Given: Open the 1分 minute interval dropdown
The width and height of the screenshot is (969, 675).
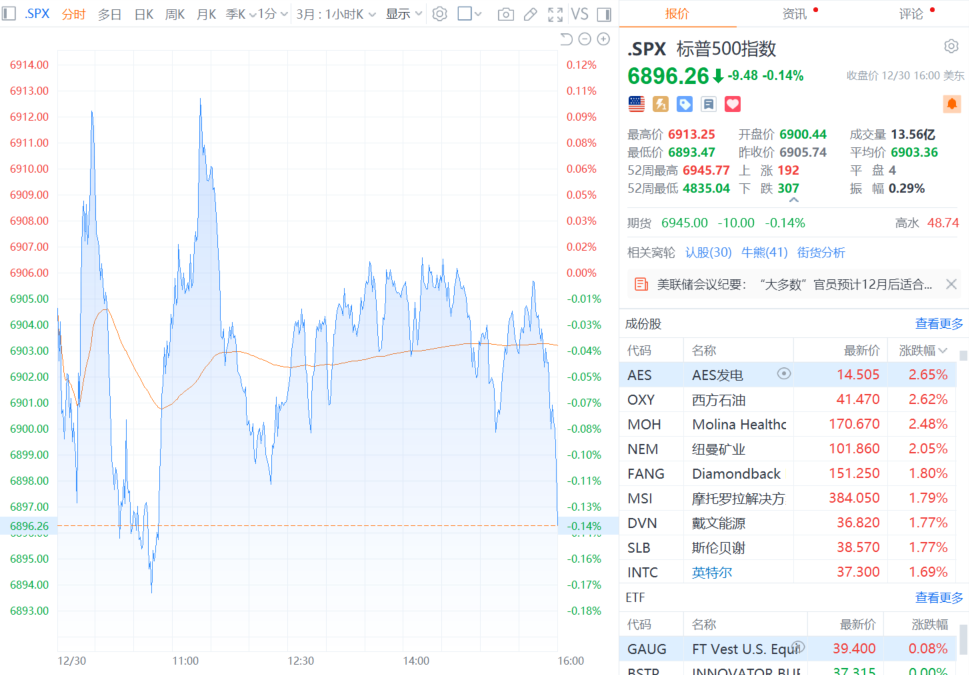Looking at the screenshot, I should pos(271,14).
